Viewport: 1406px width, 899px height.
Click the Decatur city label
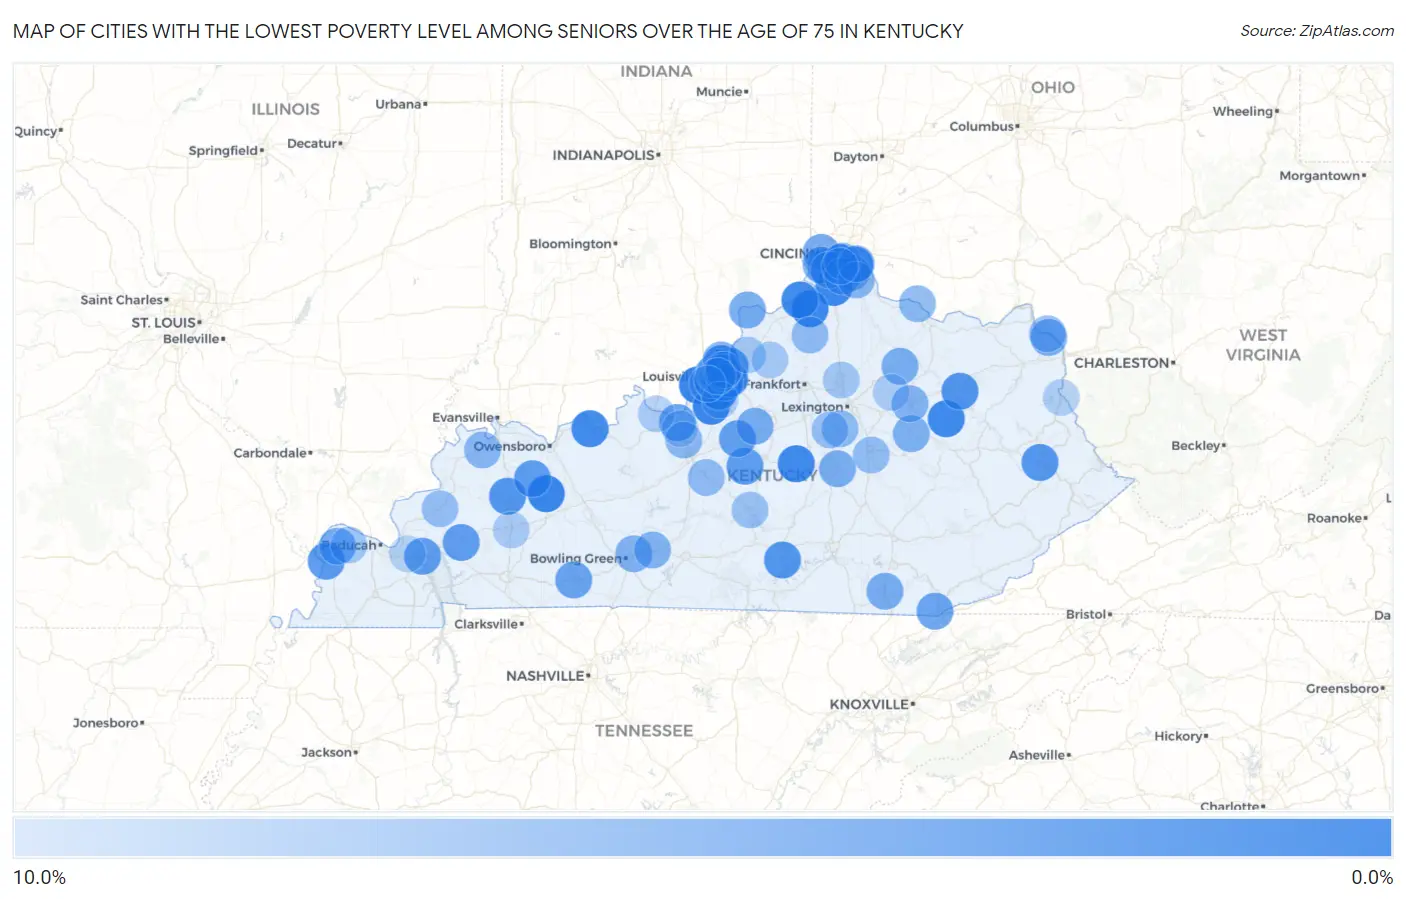tap(313, 144)
